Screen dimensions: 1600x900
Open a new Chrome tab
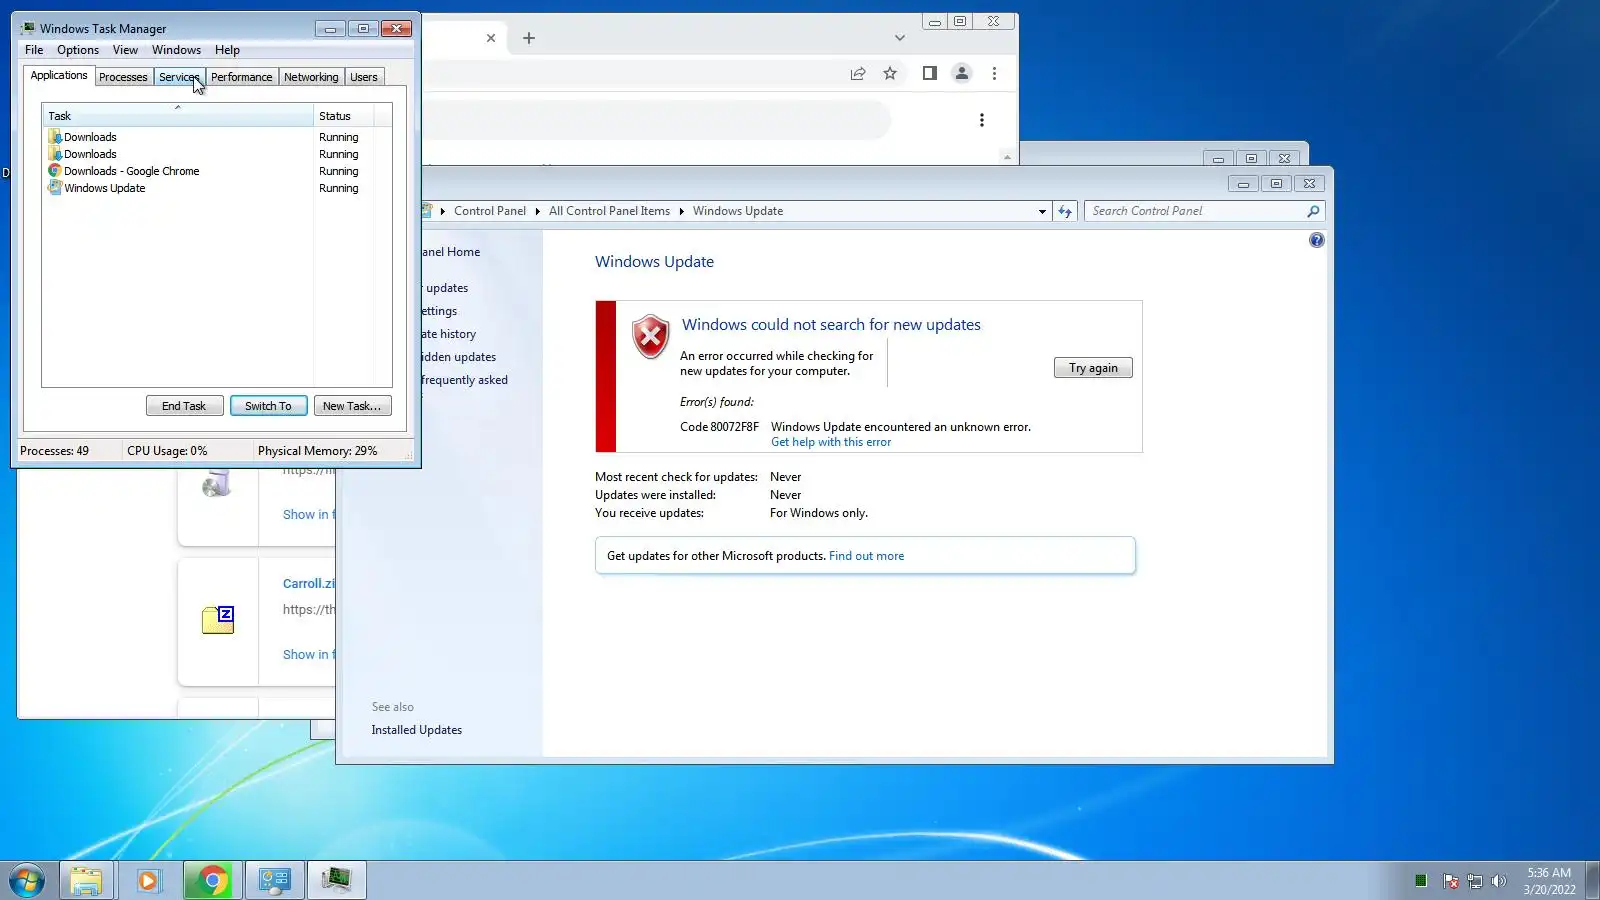point(529,38)
